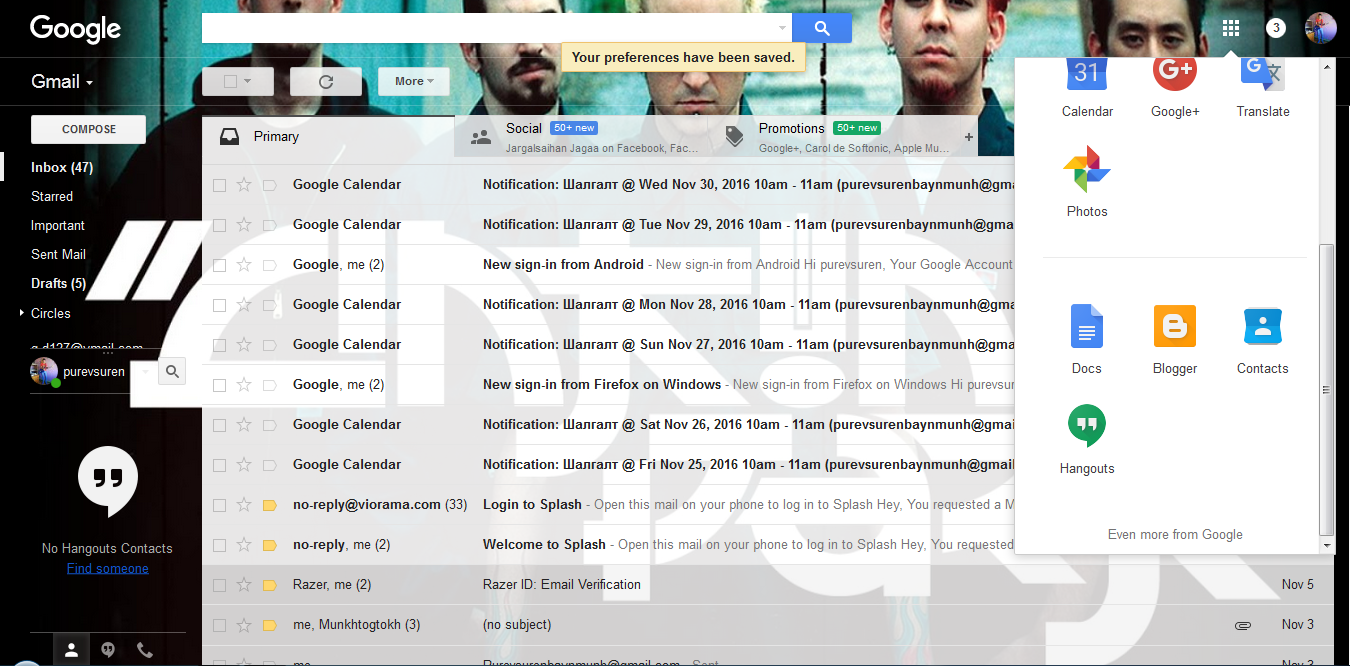Select the Nov 25 Calendar notification checkbox
1350x666 pixels.
click(219, 465)
